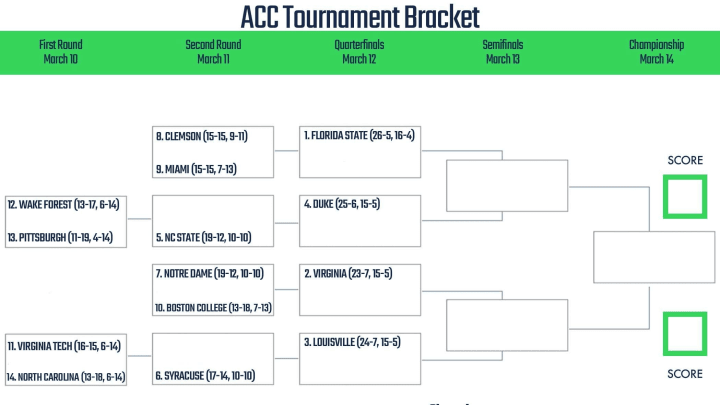This screenshot has height=405, width=720.
Task: Select 6. Syracuse entry
Action: [x=205, y=376]
